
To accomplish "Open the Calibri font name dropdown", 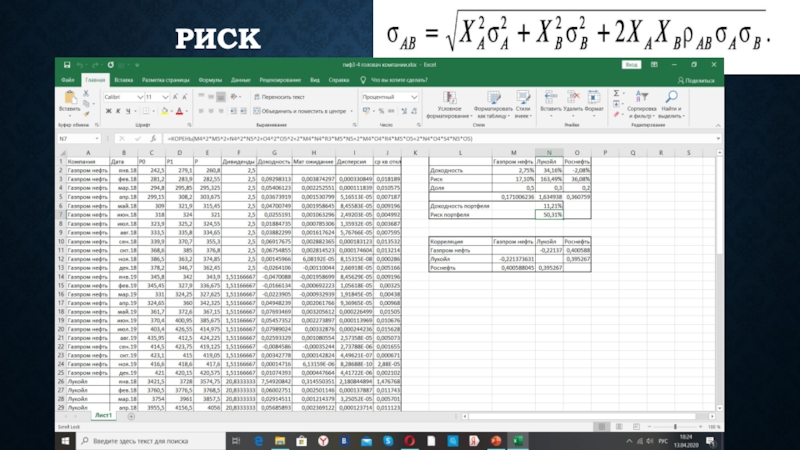I will (x=140, y=97).
